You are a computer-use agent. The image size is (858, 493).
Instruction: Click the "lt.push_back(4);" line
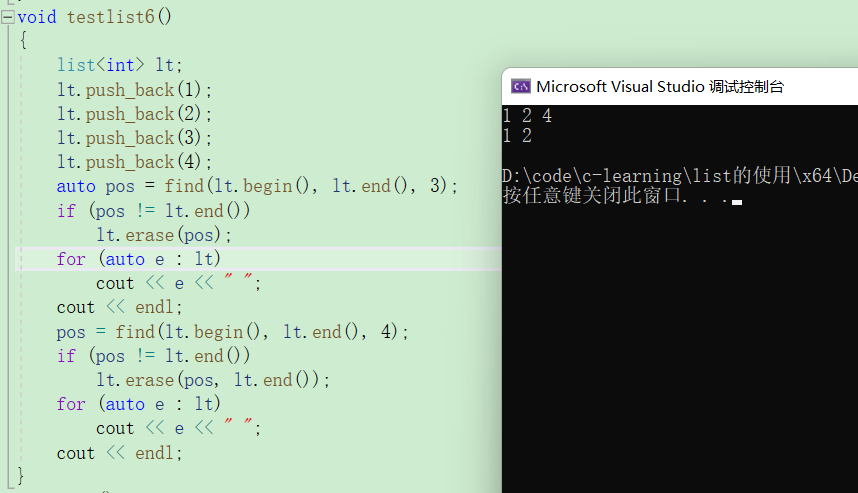coord(134,162)
